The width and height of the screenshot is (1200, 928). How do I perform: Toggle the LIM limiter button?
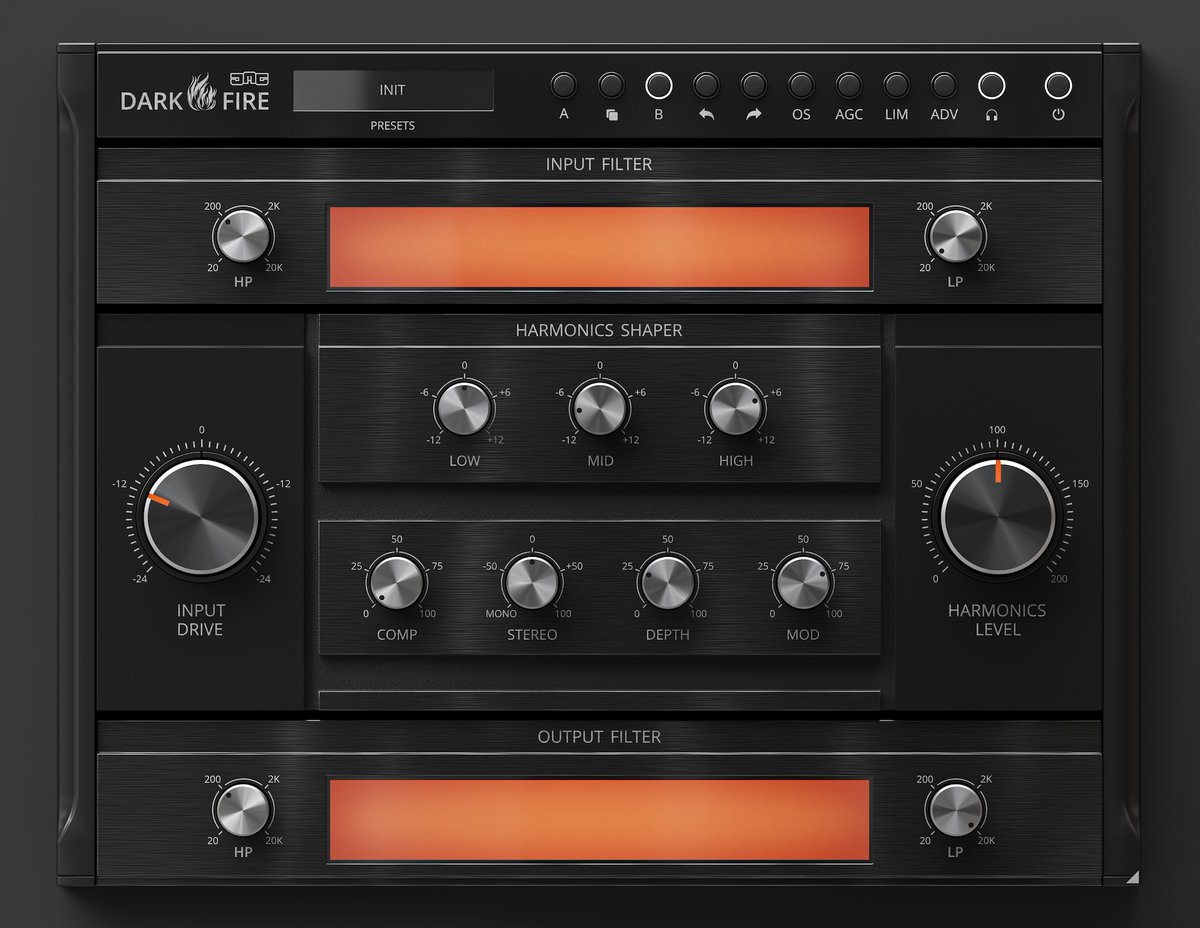896,84
